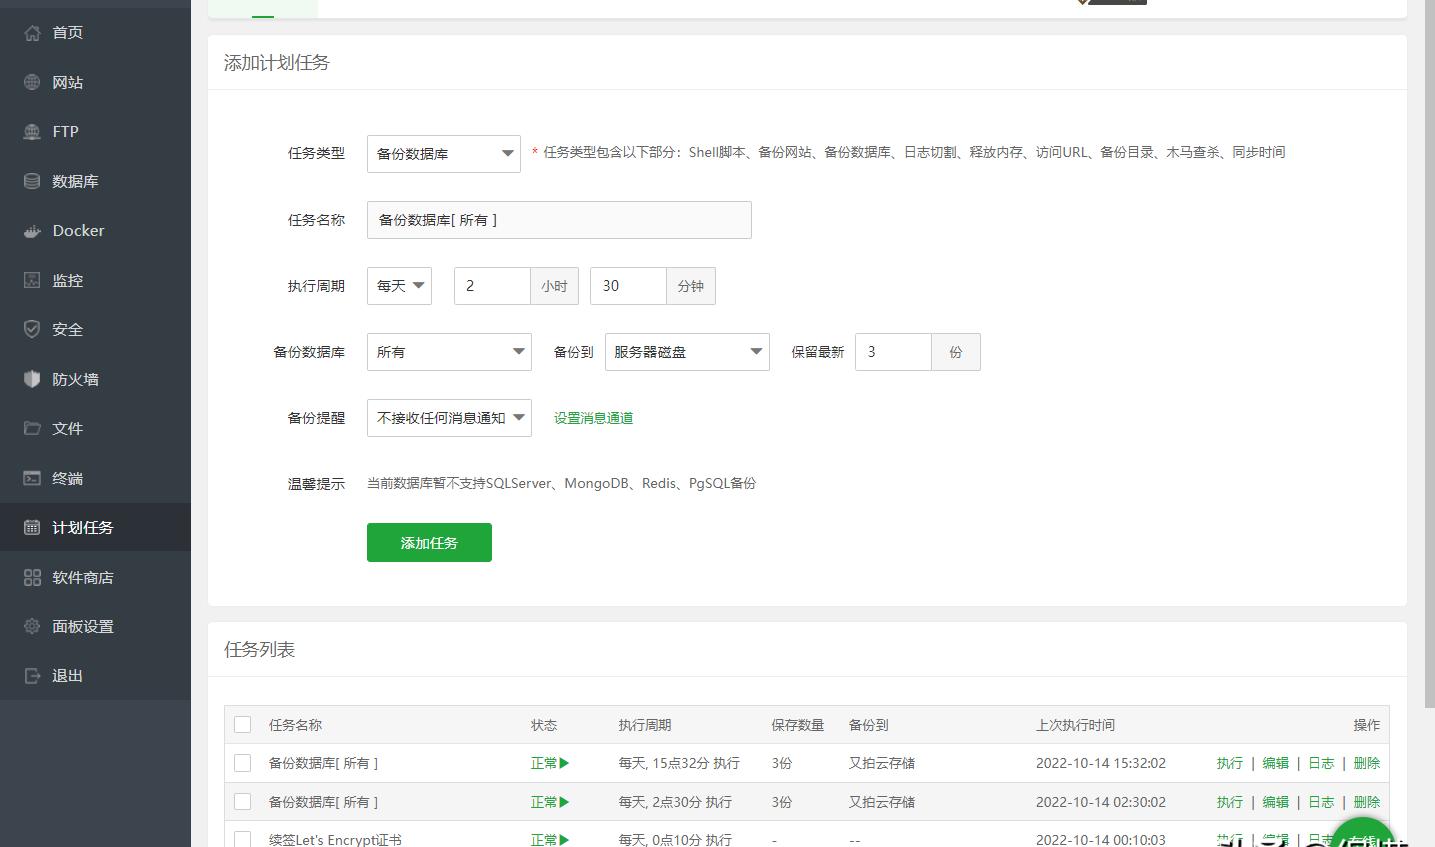
Task: Check the box for 续签Let's Encrypt证书 task
Action: [242, 839]
